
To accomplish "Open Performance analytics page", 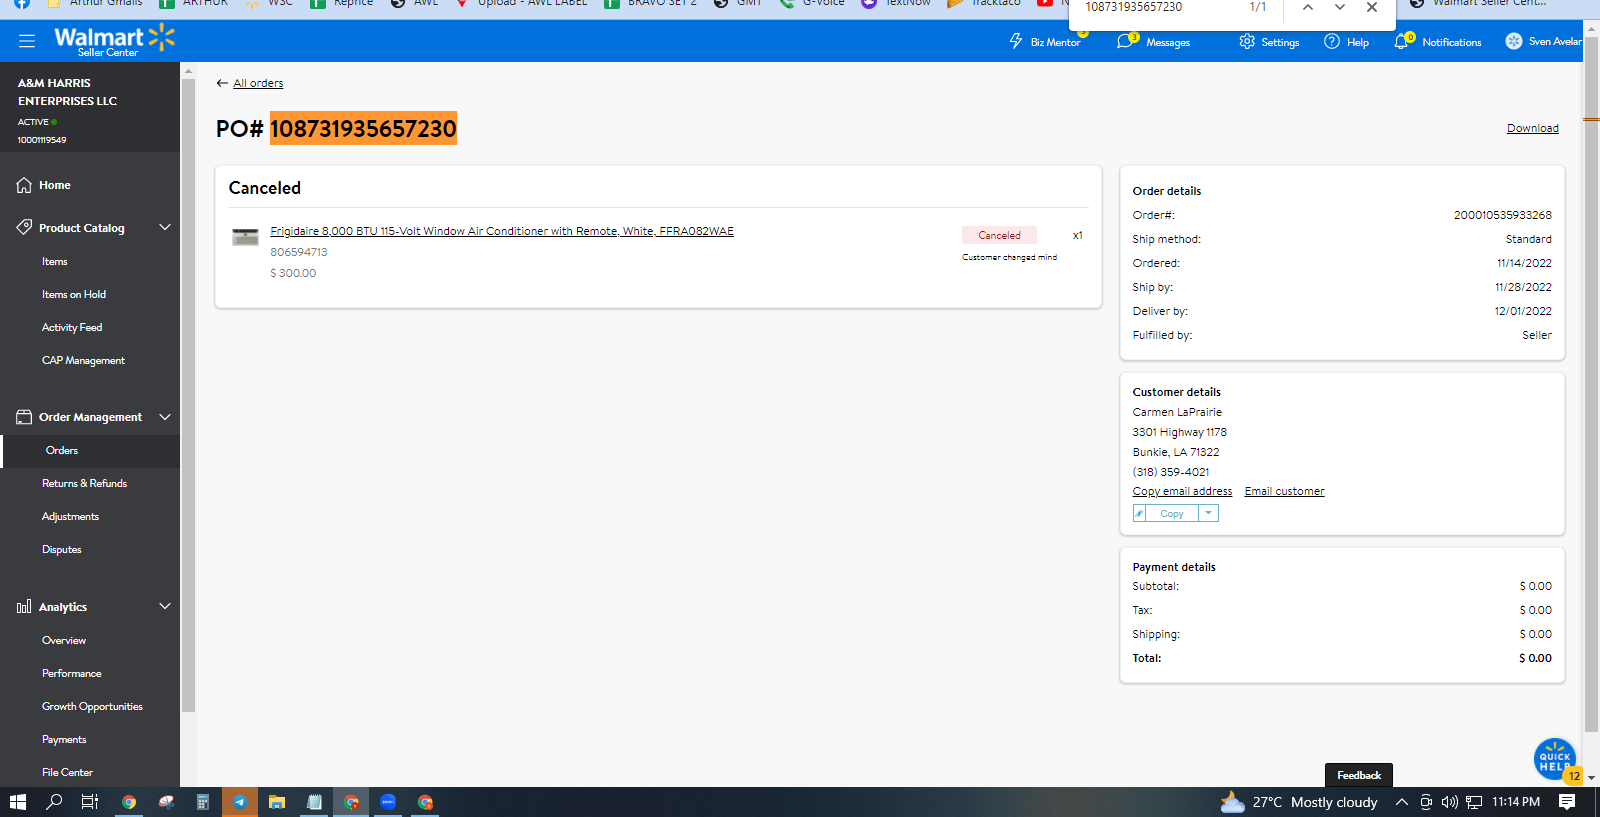I will (72, 674).
